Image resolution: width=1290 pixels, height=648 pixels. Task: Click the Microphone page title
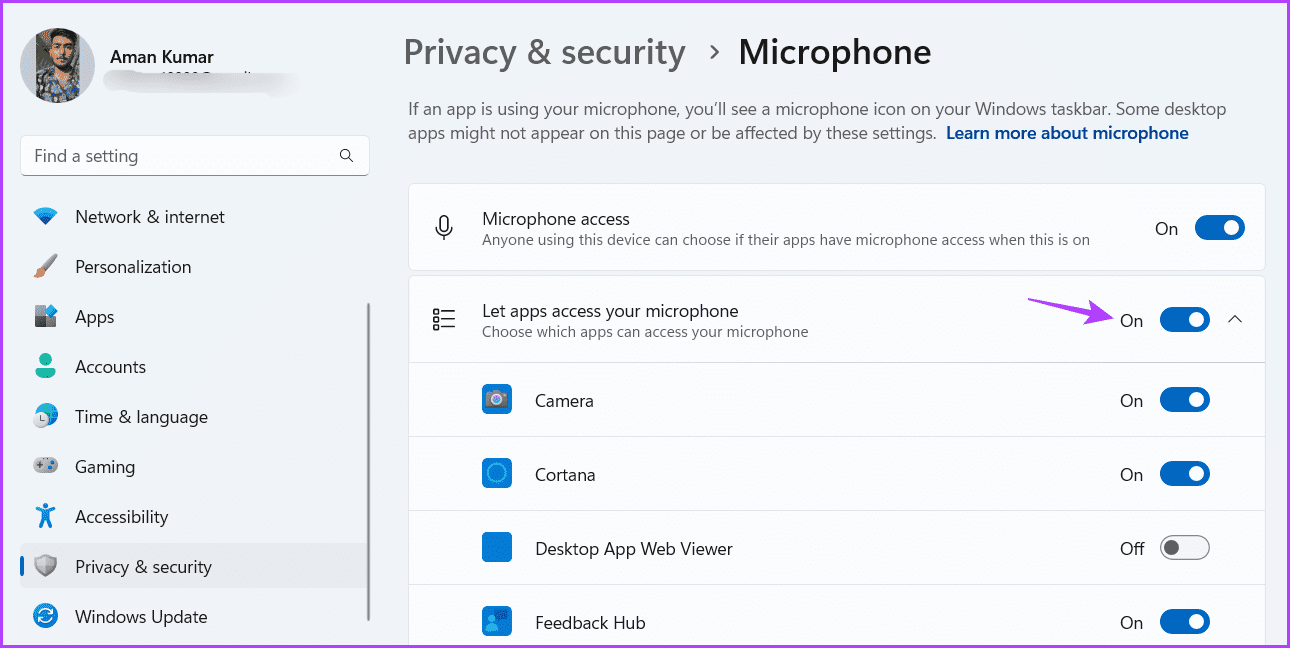[835, 52]
